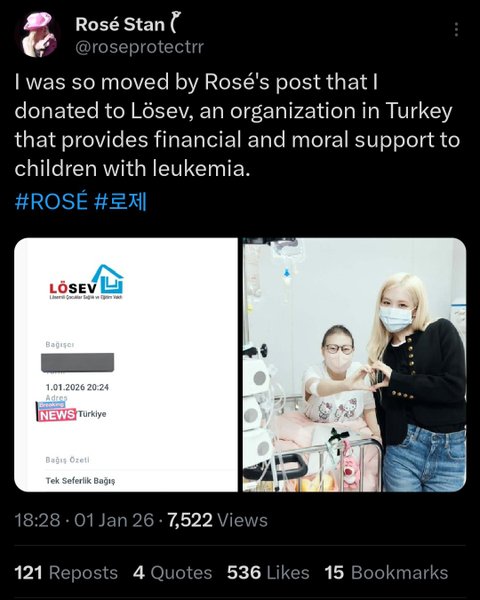Open the three-dot more options menu
Image resolution: width=480 pixels, height=600 pixels.
coord(456,29)
